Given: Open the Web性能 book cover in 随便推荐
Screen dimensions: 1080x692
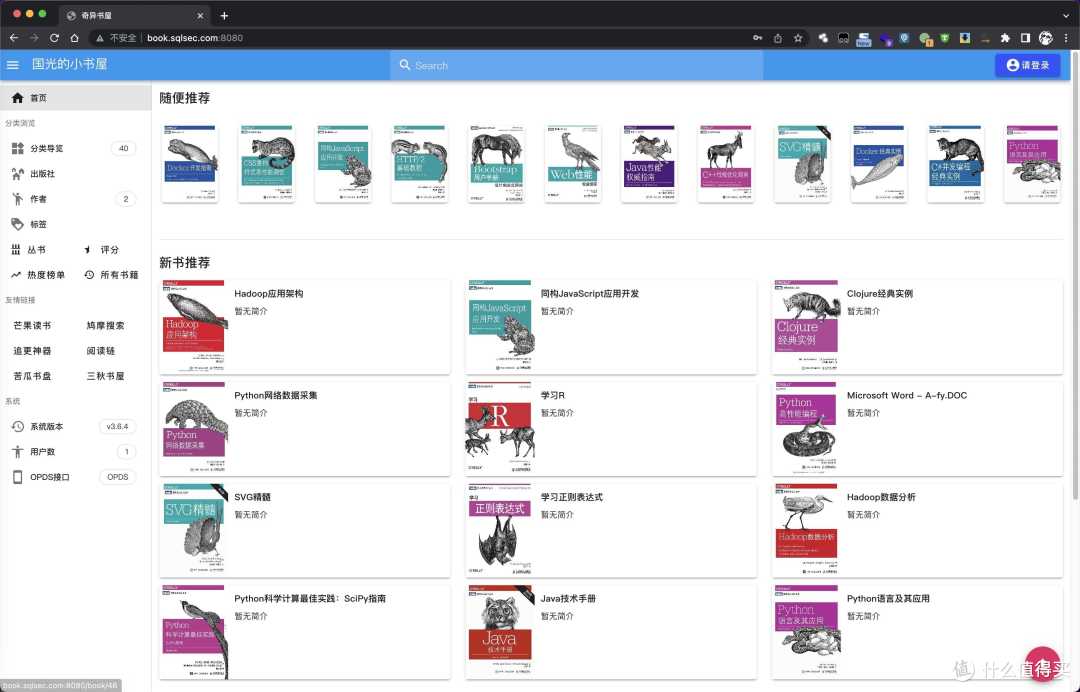Looking at the screenshot, I should coord(573,163).
